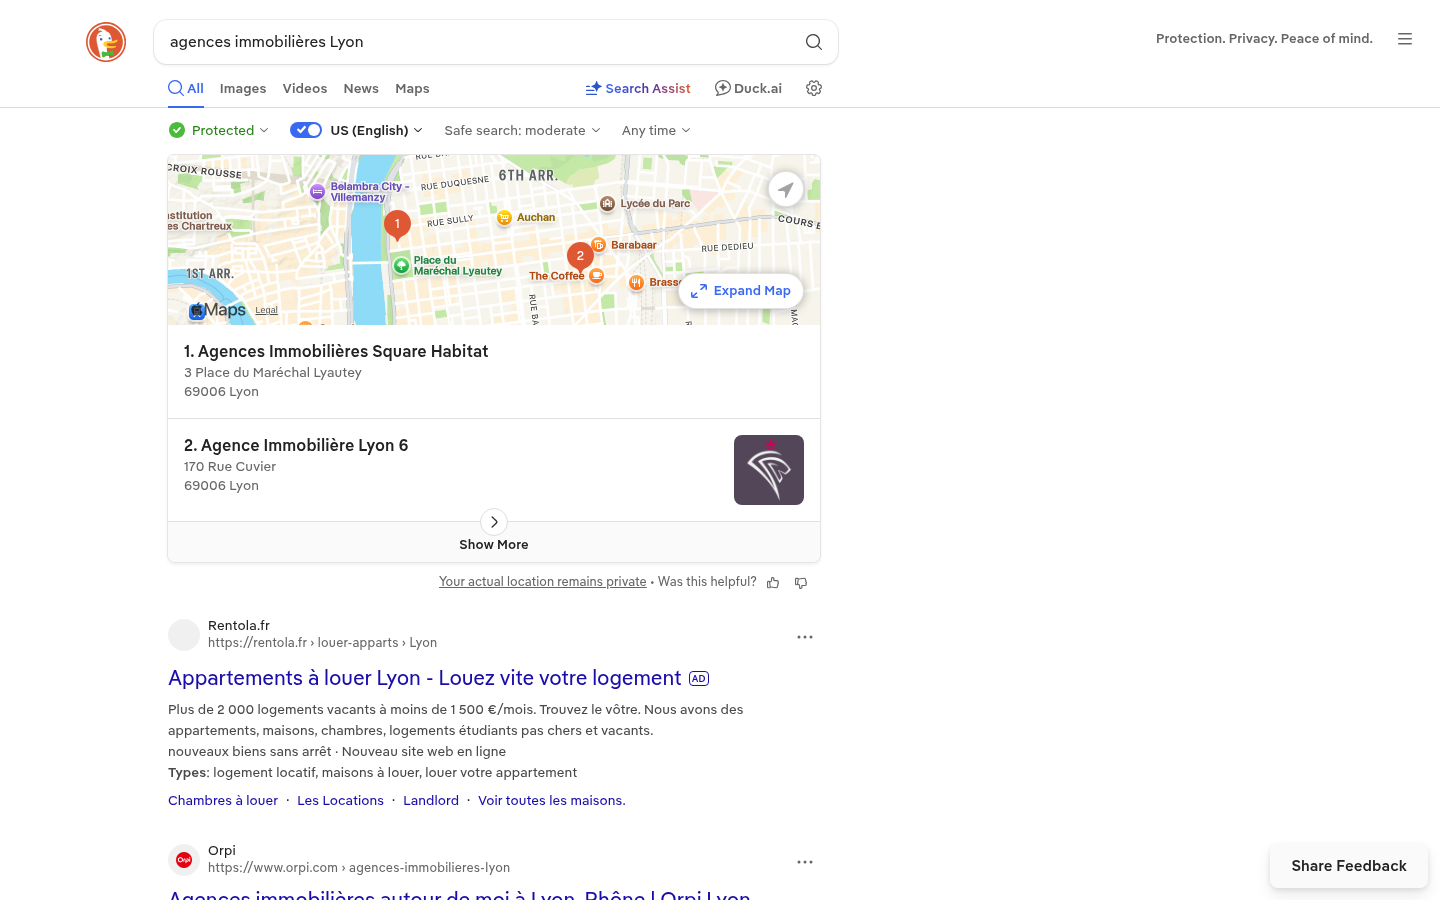Viewport: 1440px width, 900px height.
Task: Open 'Chambres à louer' sitelink
Action: 223,801
